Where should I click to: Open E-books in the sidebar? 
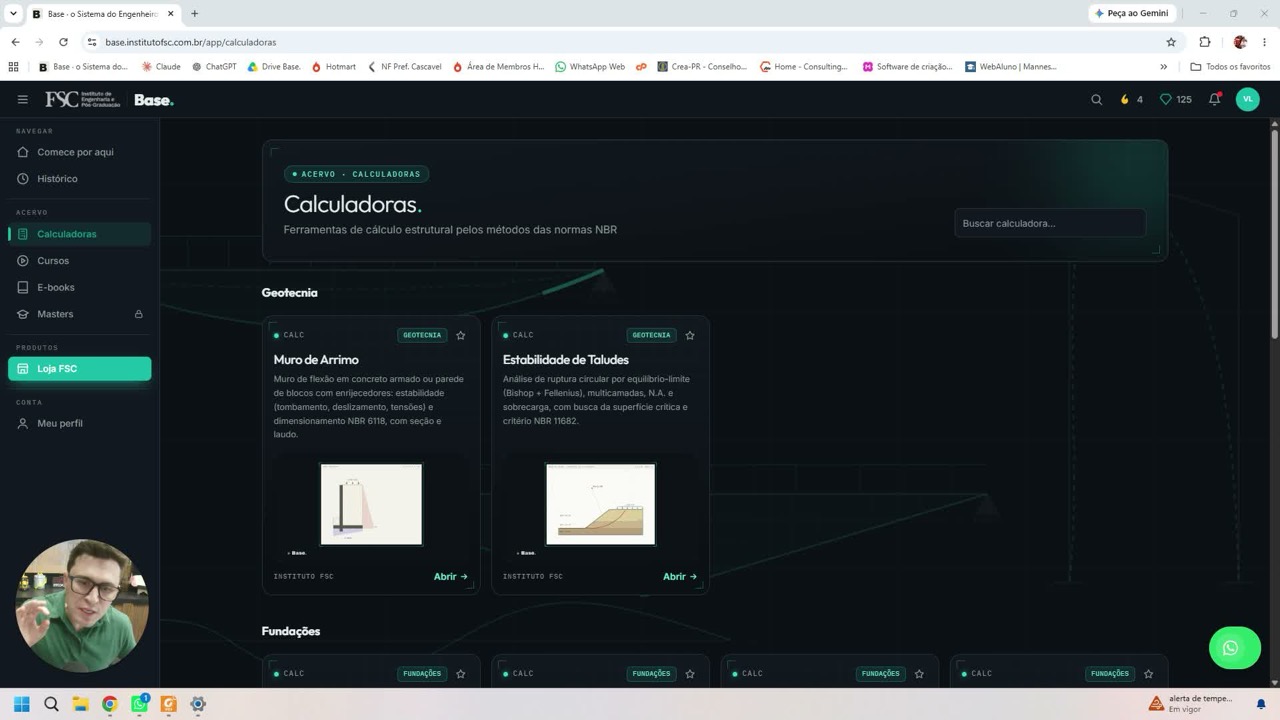pyautogui.click(x=79, y=288)
